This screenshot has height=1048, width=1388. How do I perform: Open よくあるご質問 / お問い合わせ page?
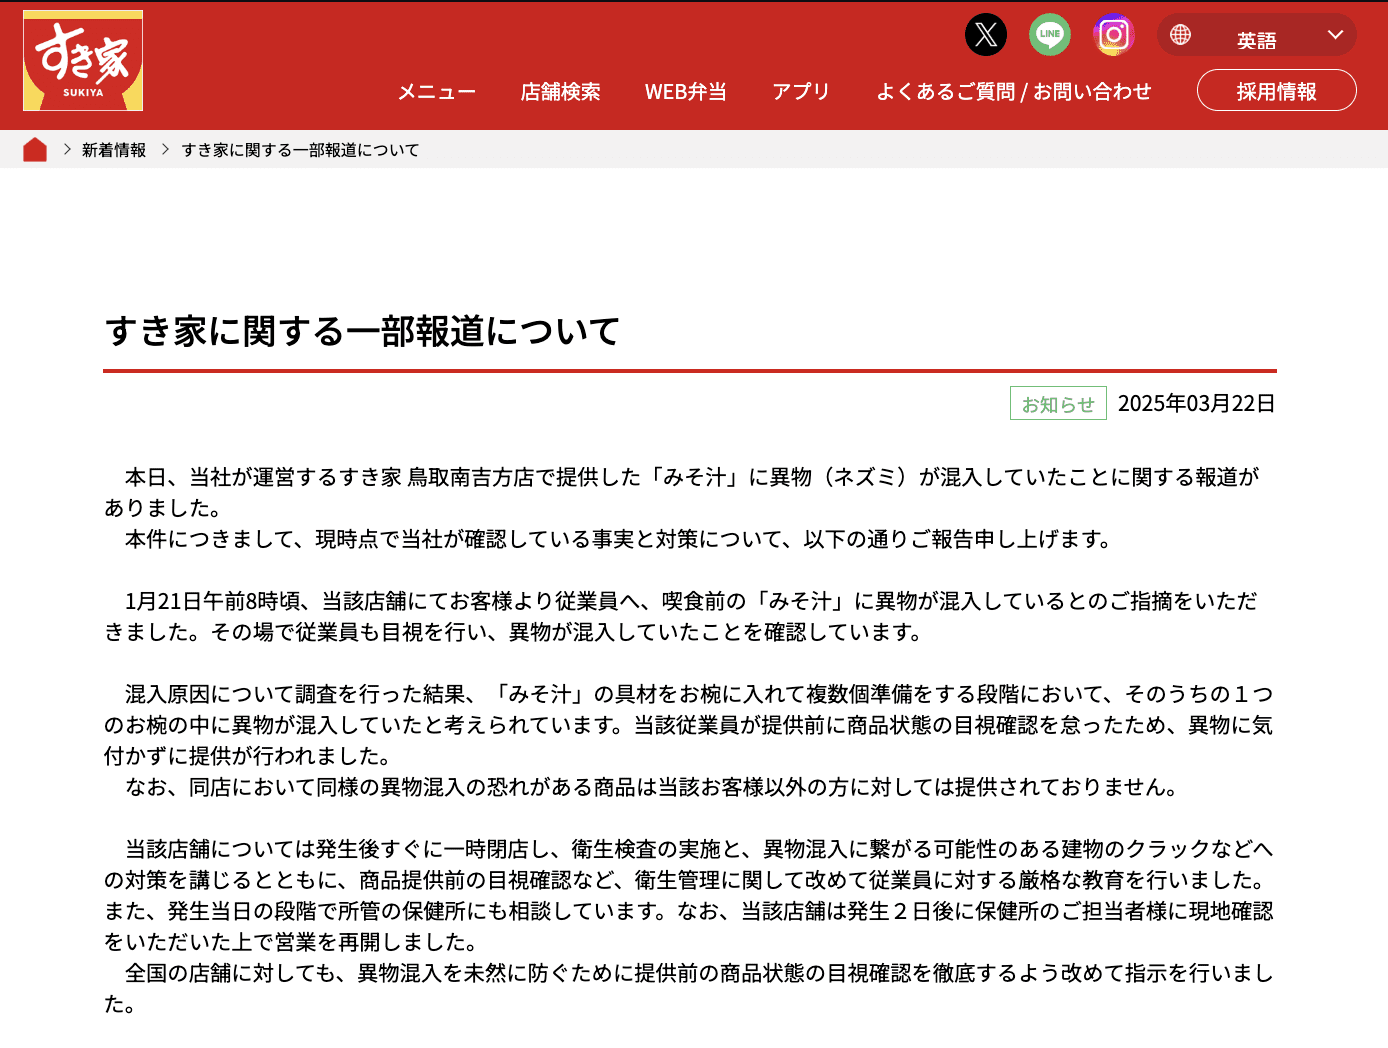tap(1013, 92)
